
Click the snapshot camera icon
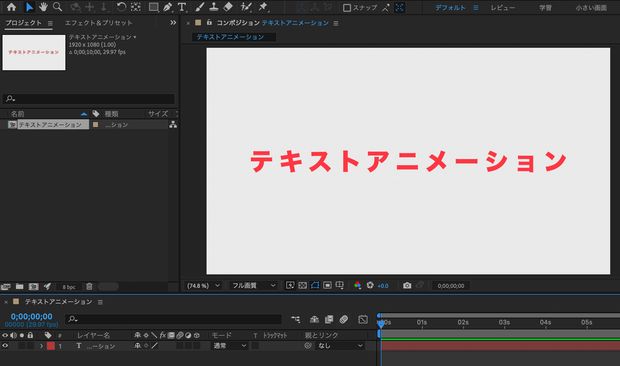coord(407,285)
